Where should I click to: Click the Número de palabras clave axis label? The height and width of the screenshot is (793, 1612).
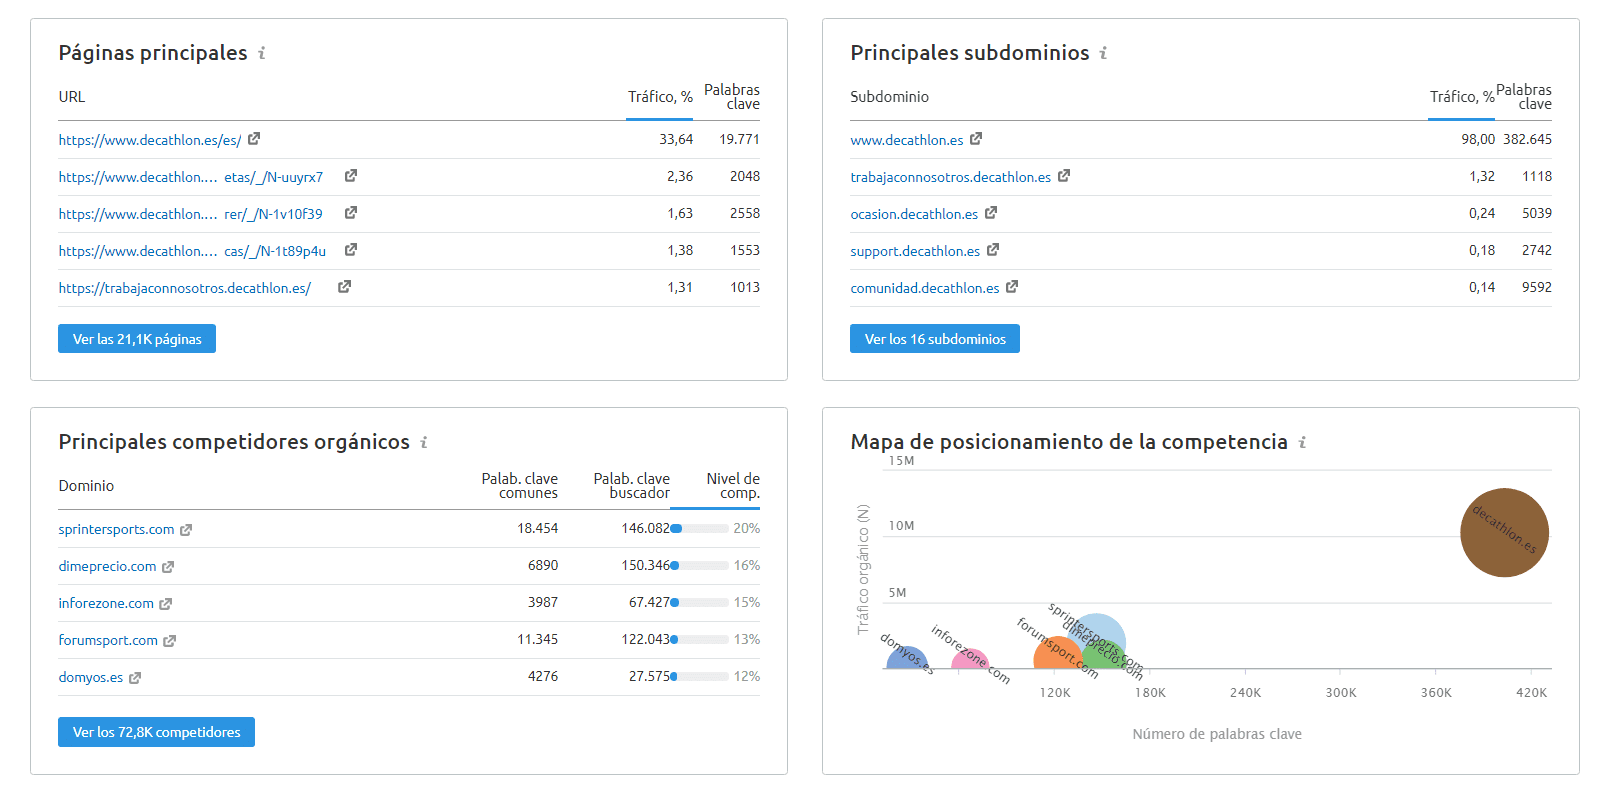[x=1217, y=734]
